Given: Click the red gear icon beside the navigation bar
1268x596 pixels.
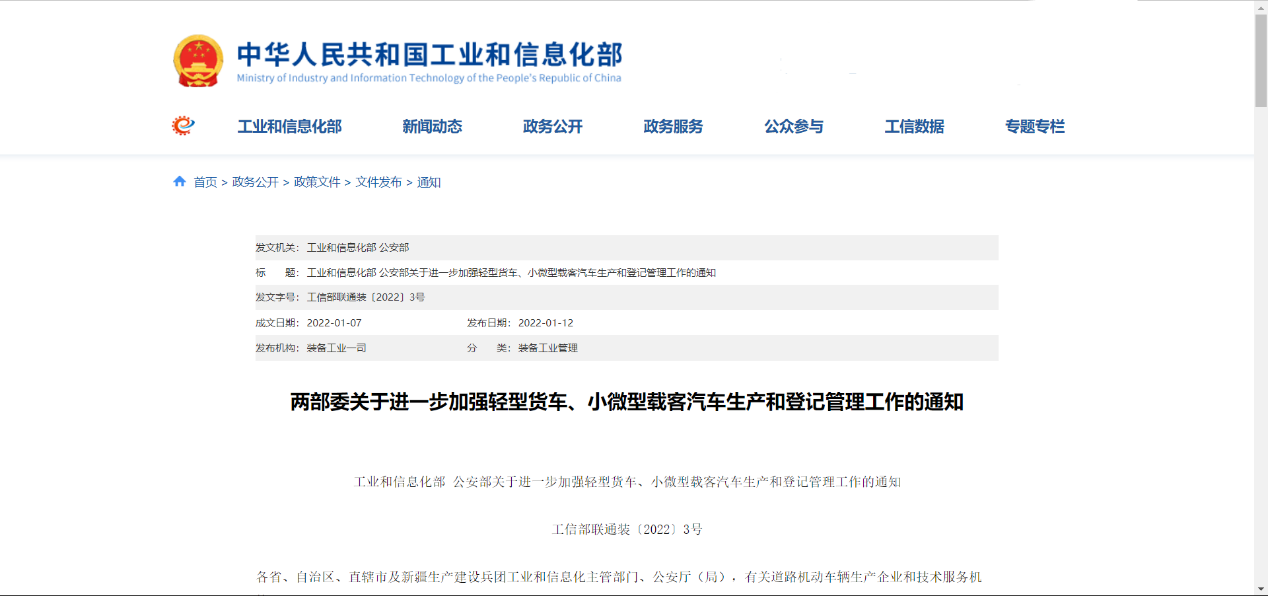Looking at the screenshot, I should coord(183,125).
